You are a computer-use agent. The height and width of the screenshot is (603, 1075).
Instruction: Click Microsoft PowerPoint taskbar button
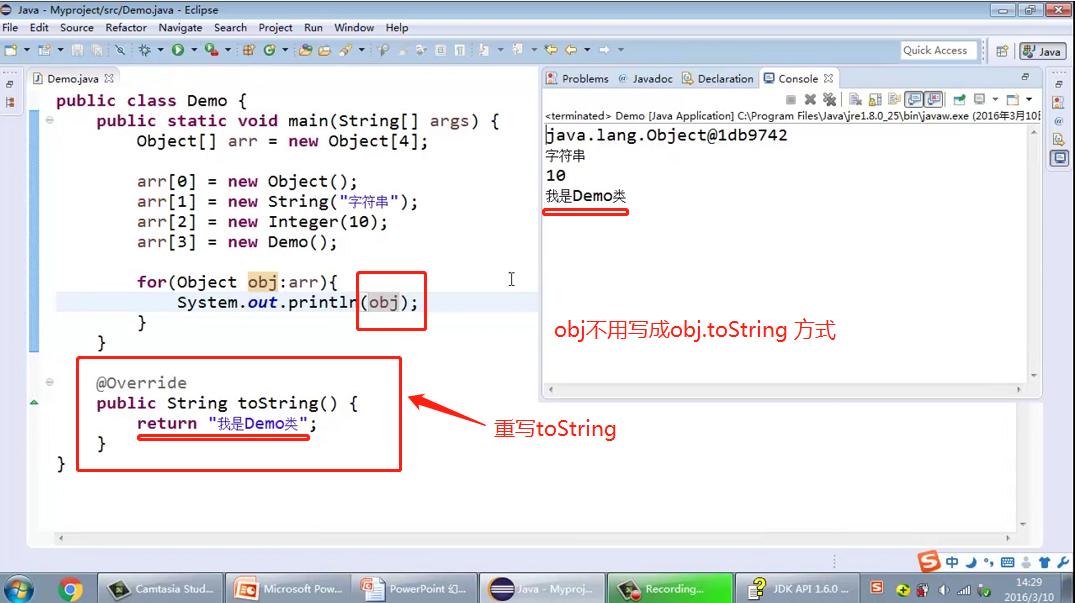289,589
